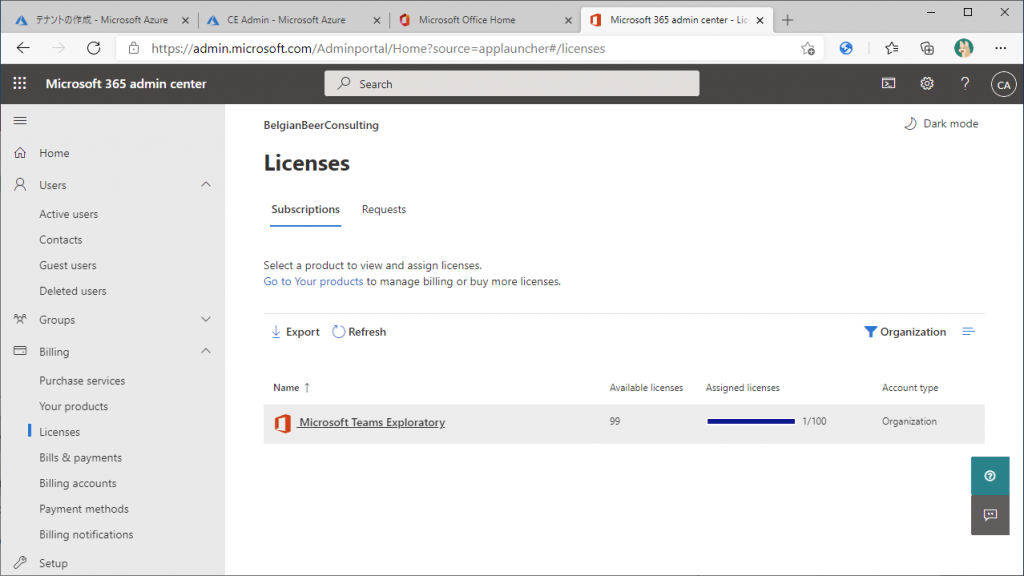Click the Account type column header
This screenshot has height=576, width=1024.
(910, 387)
